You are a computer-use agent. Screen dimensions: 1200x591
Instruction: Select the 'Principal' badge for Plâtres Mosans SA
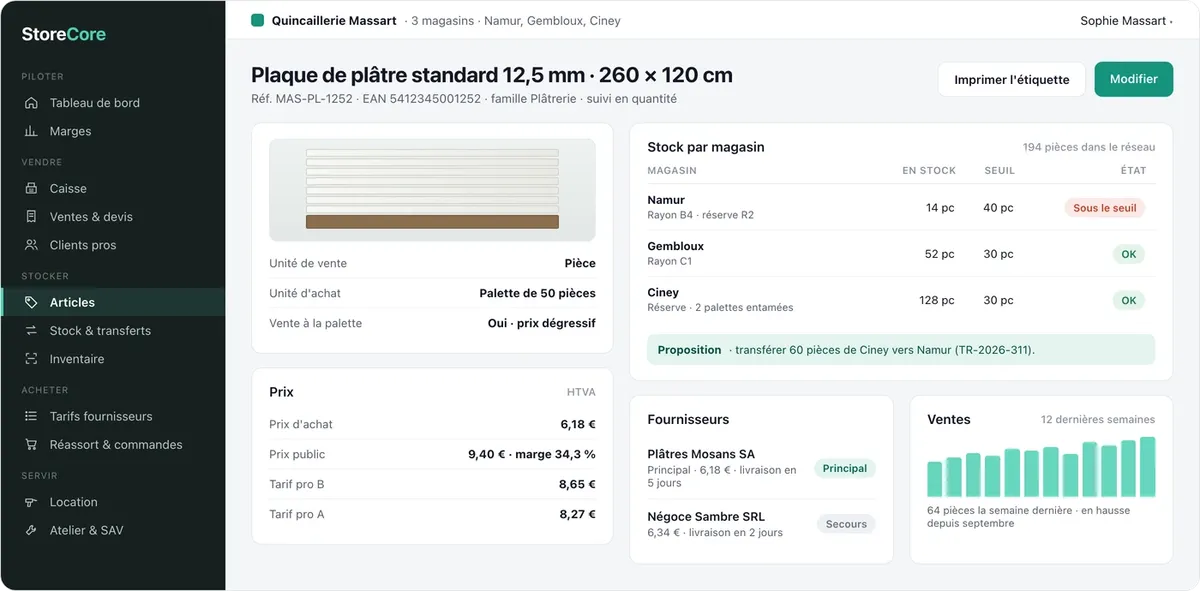pyautogui.click(x=845, y=468)
